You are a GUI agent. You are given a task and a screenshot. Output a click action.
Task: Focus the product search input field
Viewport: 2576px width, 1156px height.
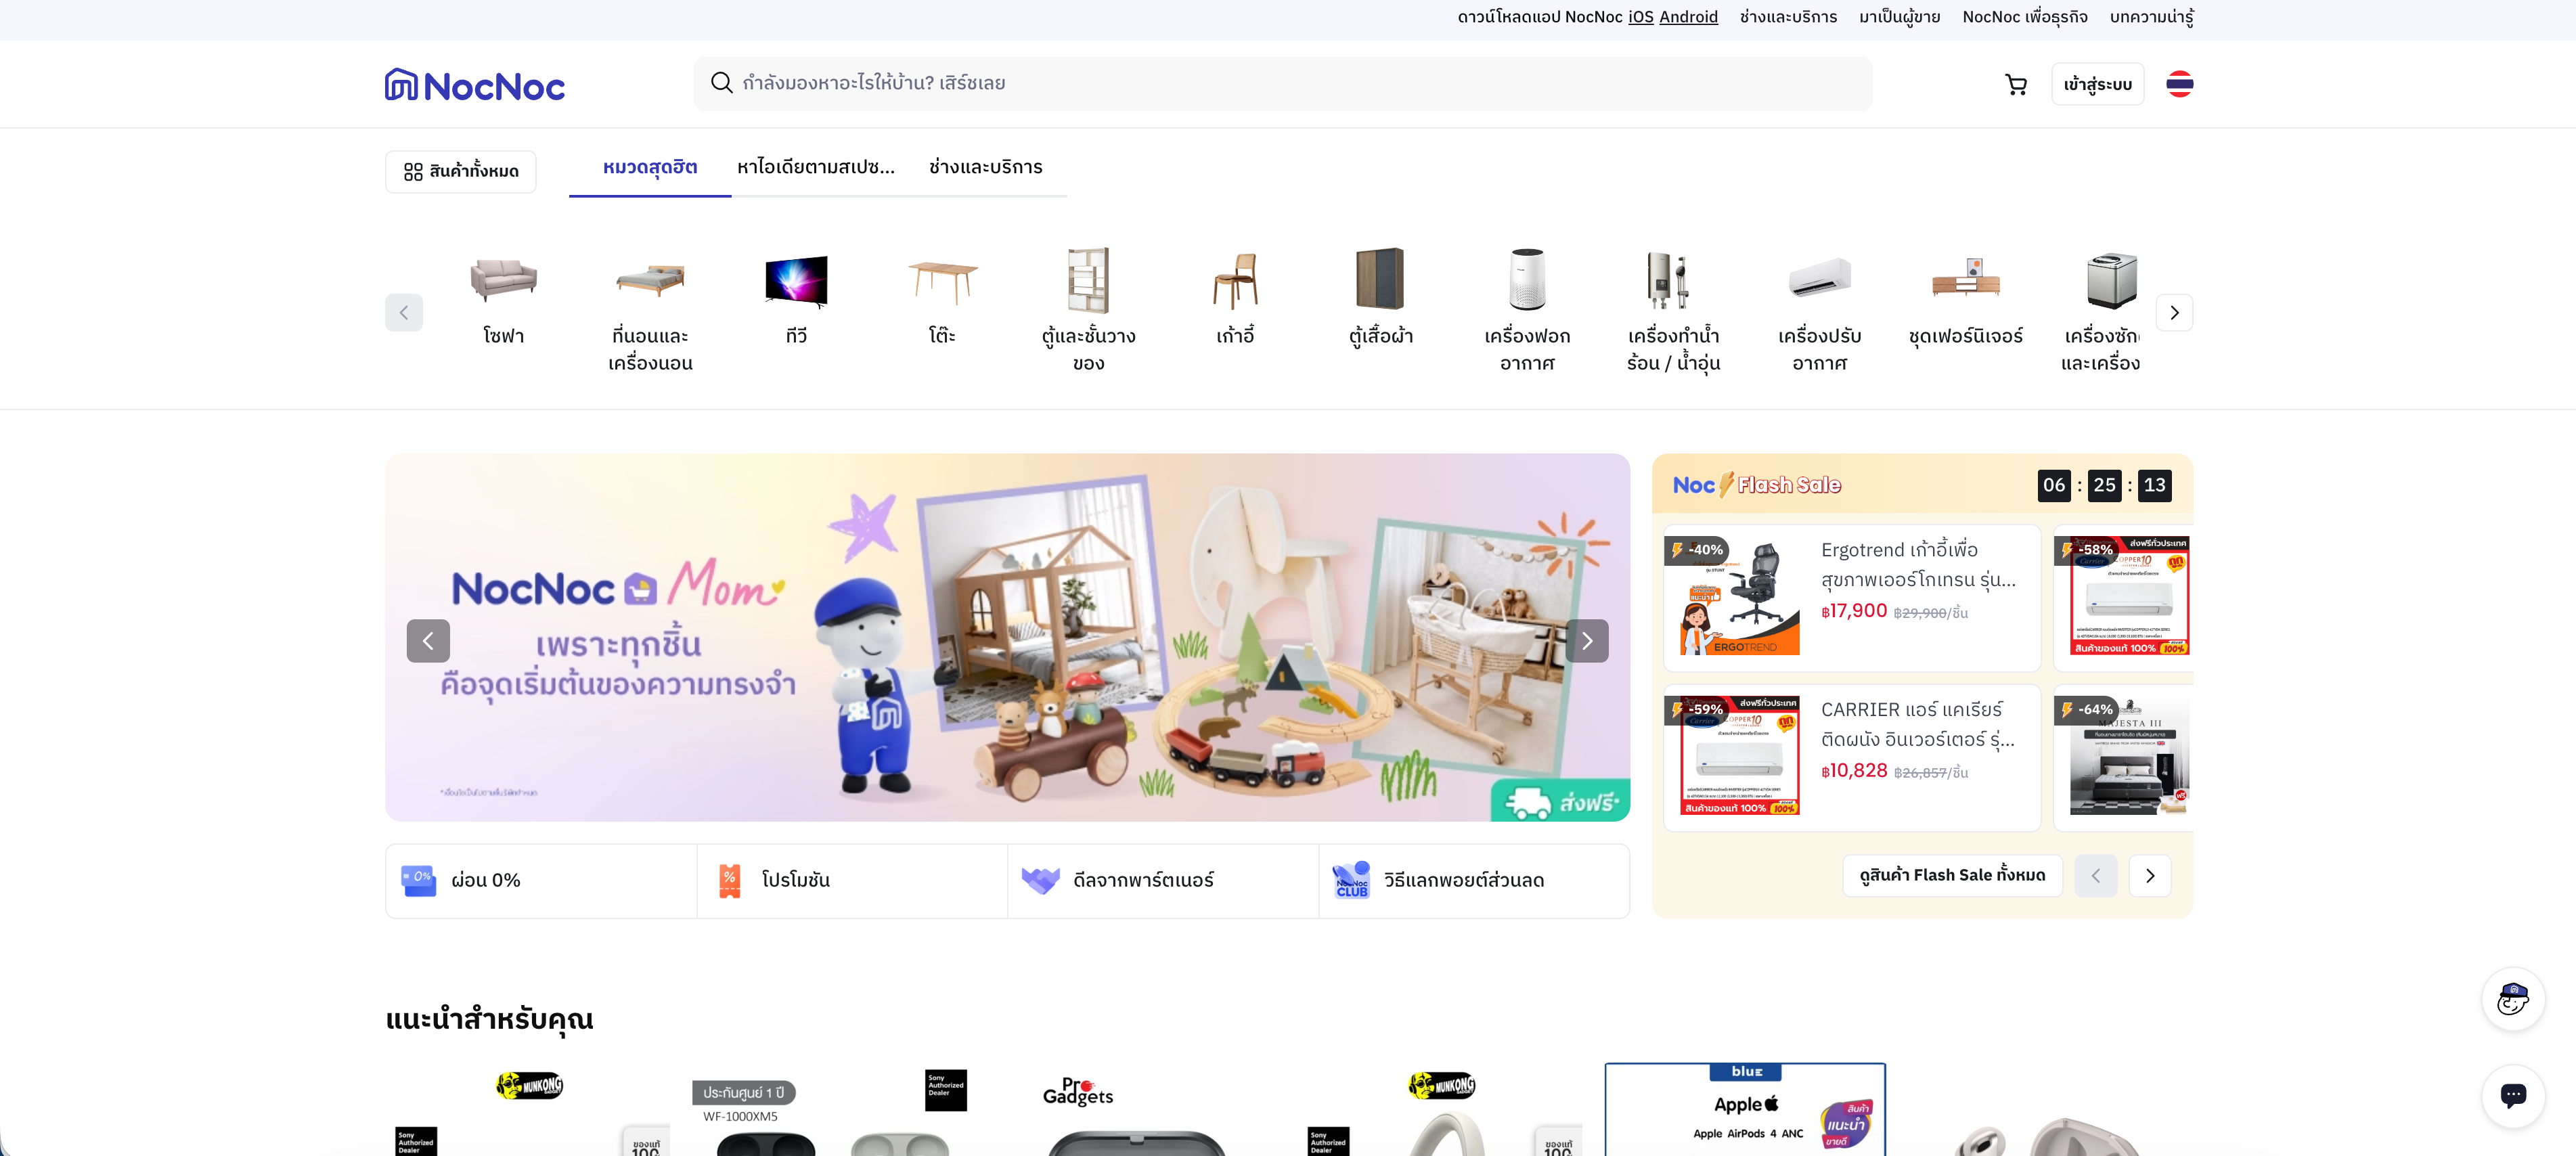pyautogui.click(x=1283, y=83)
